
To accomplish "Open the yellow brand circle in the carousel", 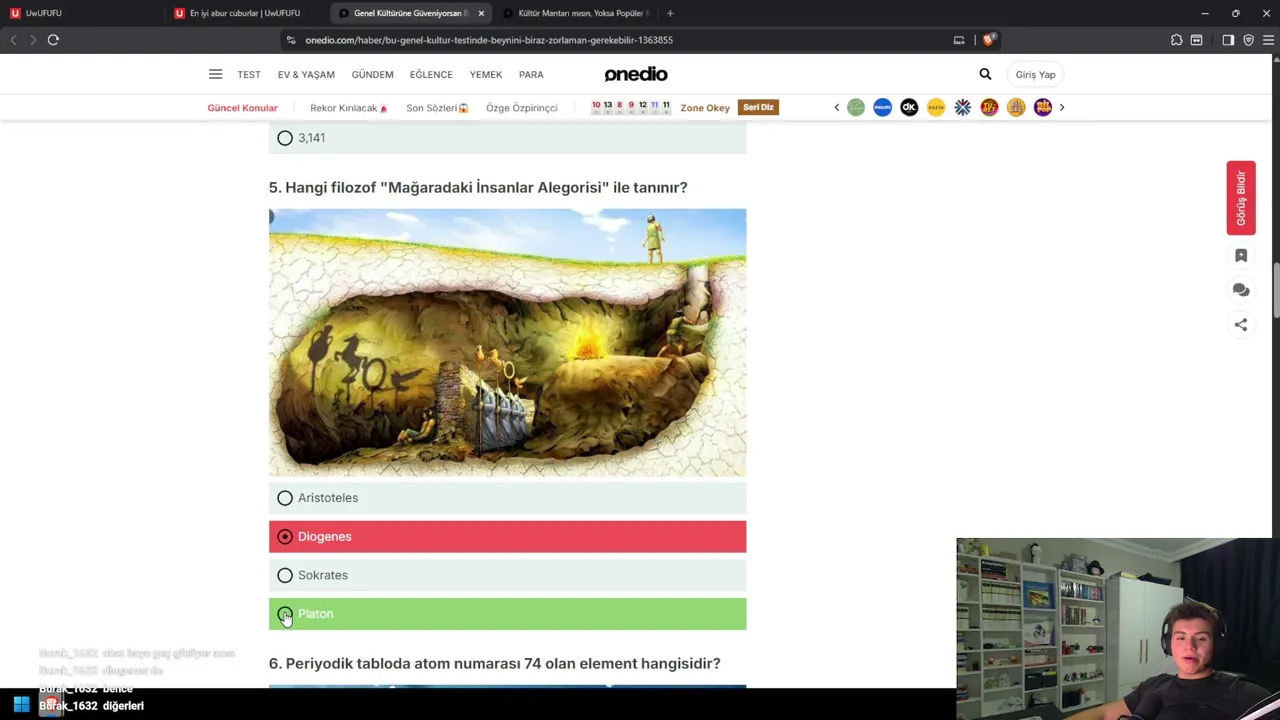I will pyautogui.click(x=936, y=107).
